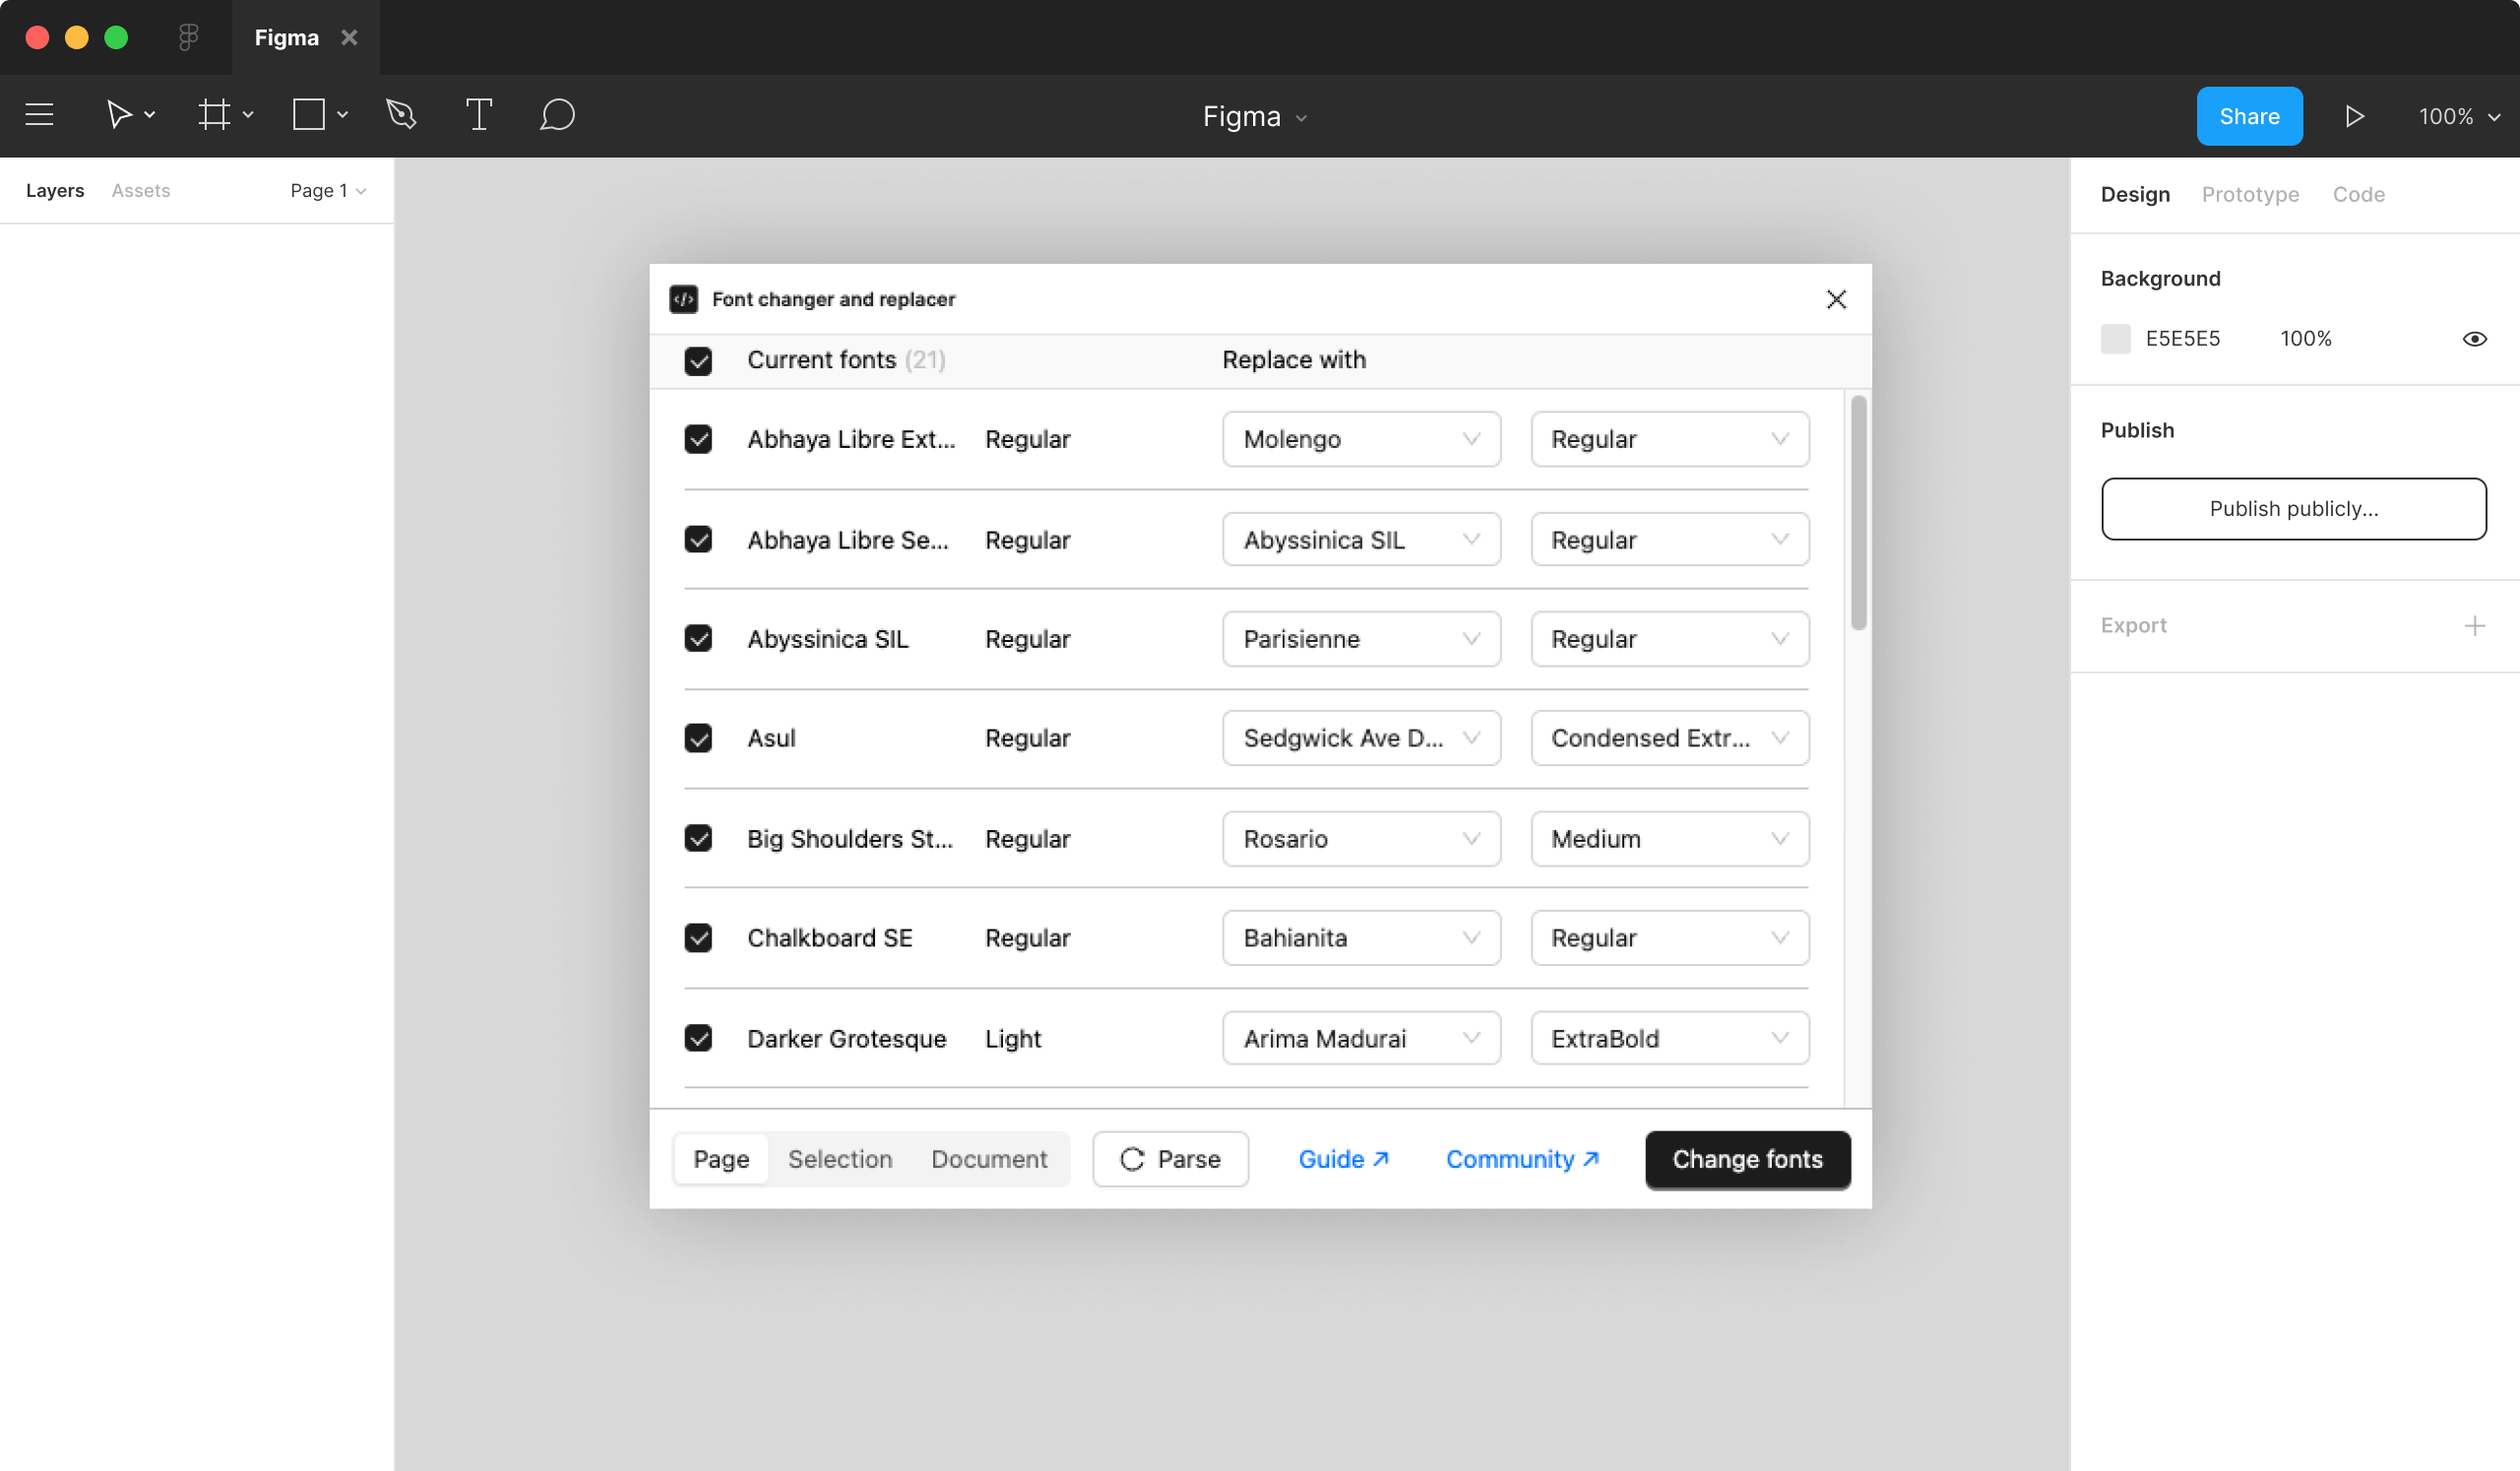The height and width of the screenshot is (1471, 2520).
Task: Click the Change fonts button
Action: [x=1747, y=1159]
